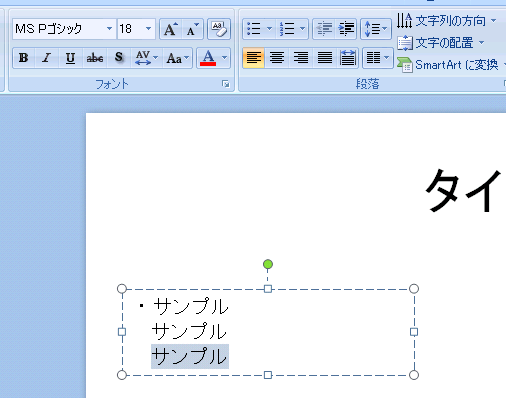
Task: Open character spacing AV dropdown
Action: (146, 58)
